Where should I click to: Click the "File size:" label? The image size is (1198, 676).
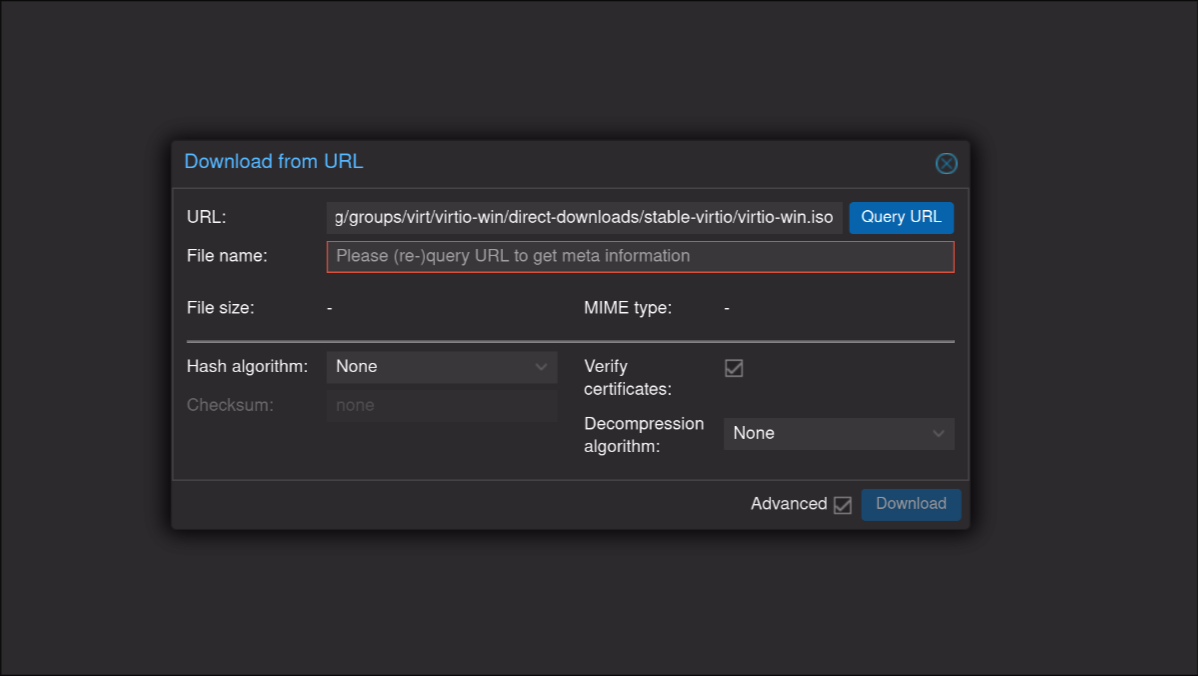(x=220, y=308)
